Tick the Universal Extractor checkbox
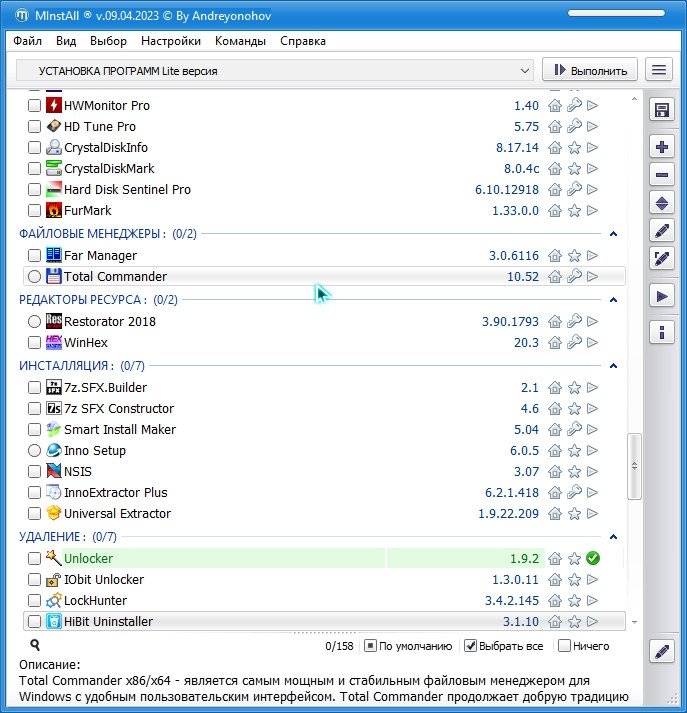 (x=34, y=513)
